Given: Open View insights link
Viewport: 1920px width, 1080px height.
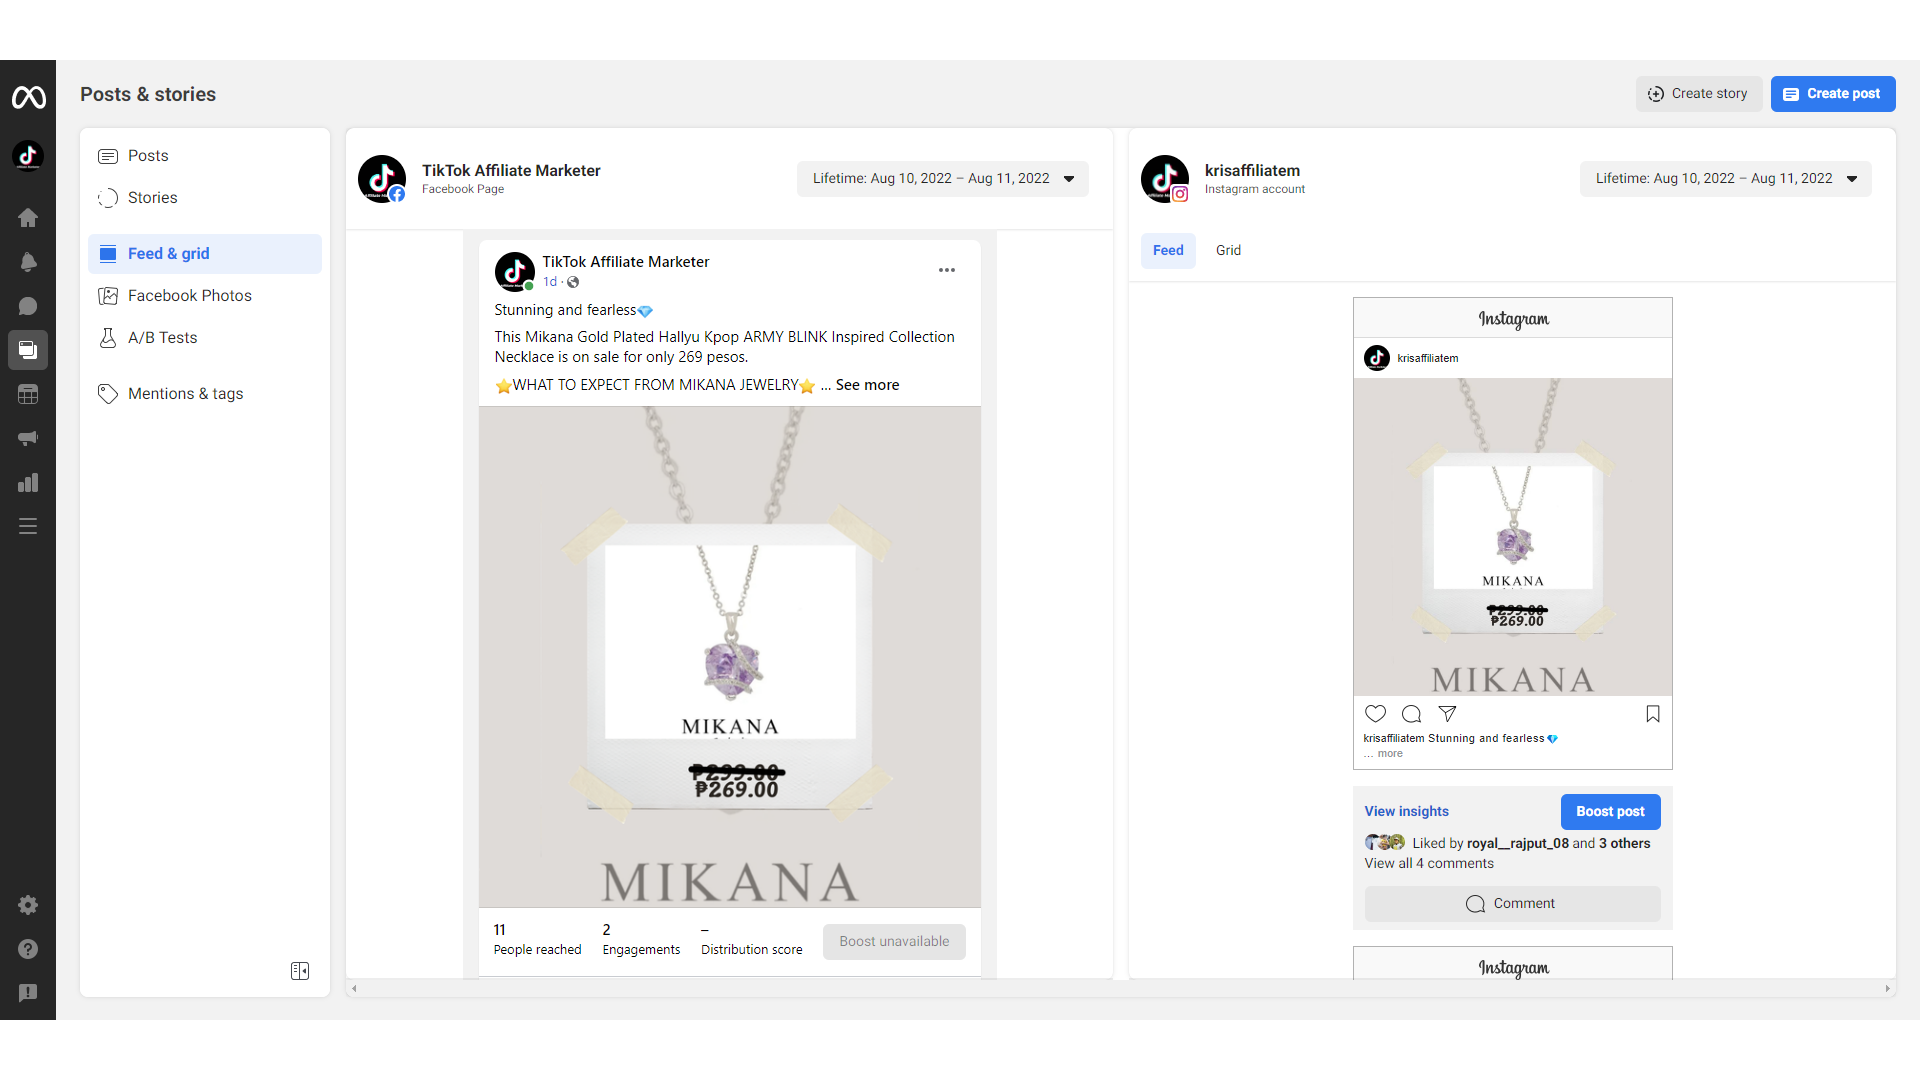Looking at the screenshot, I should 1406,812.
